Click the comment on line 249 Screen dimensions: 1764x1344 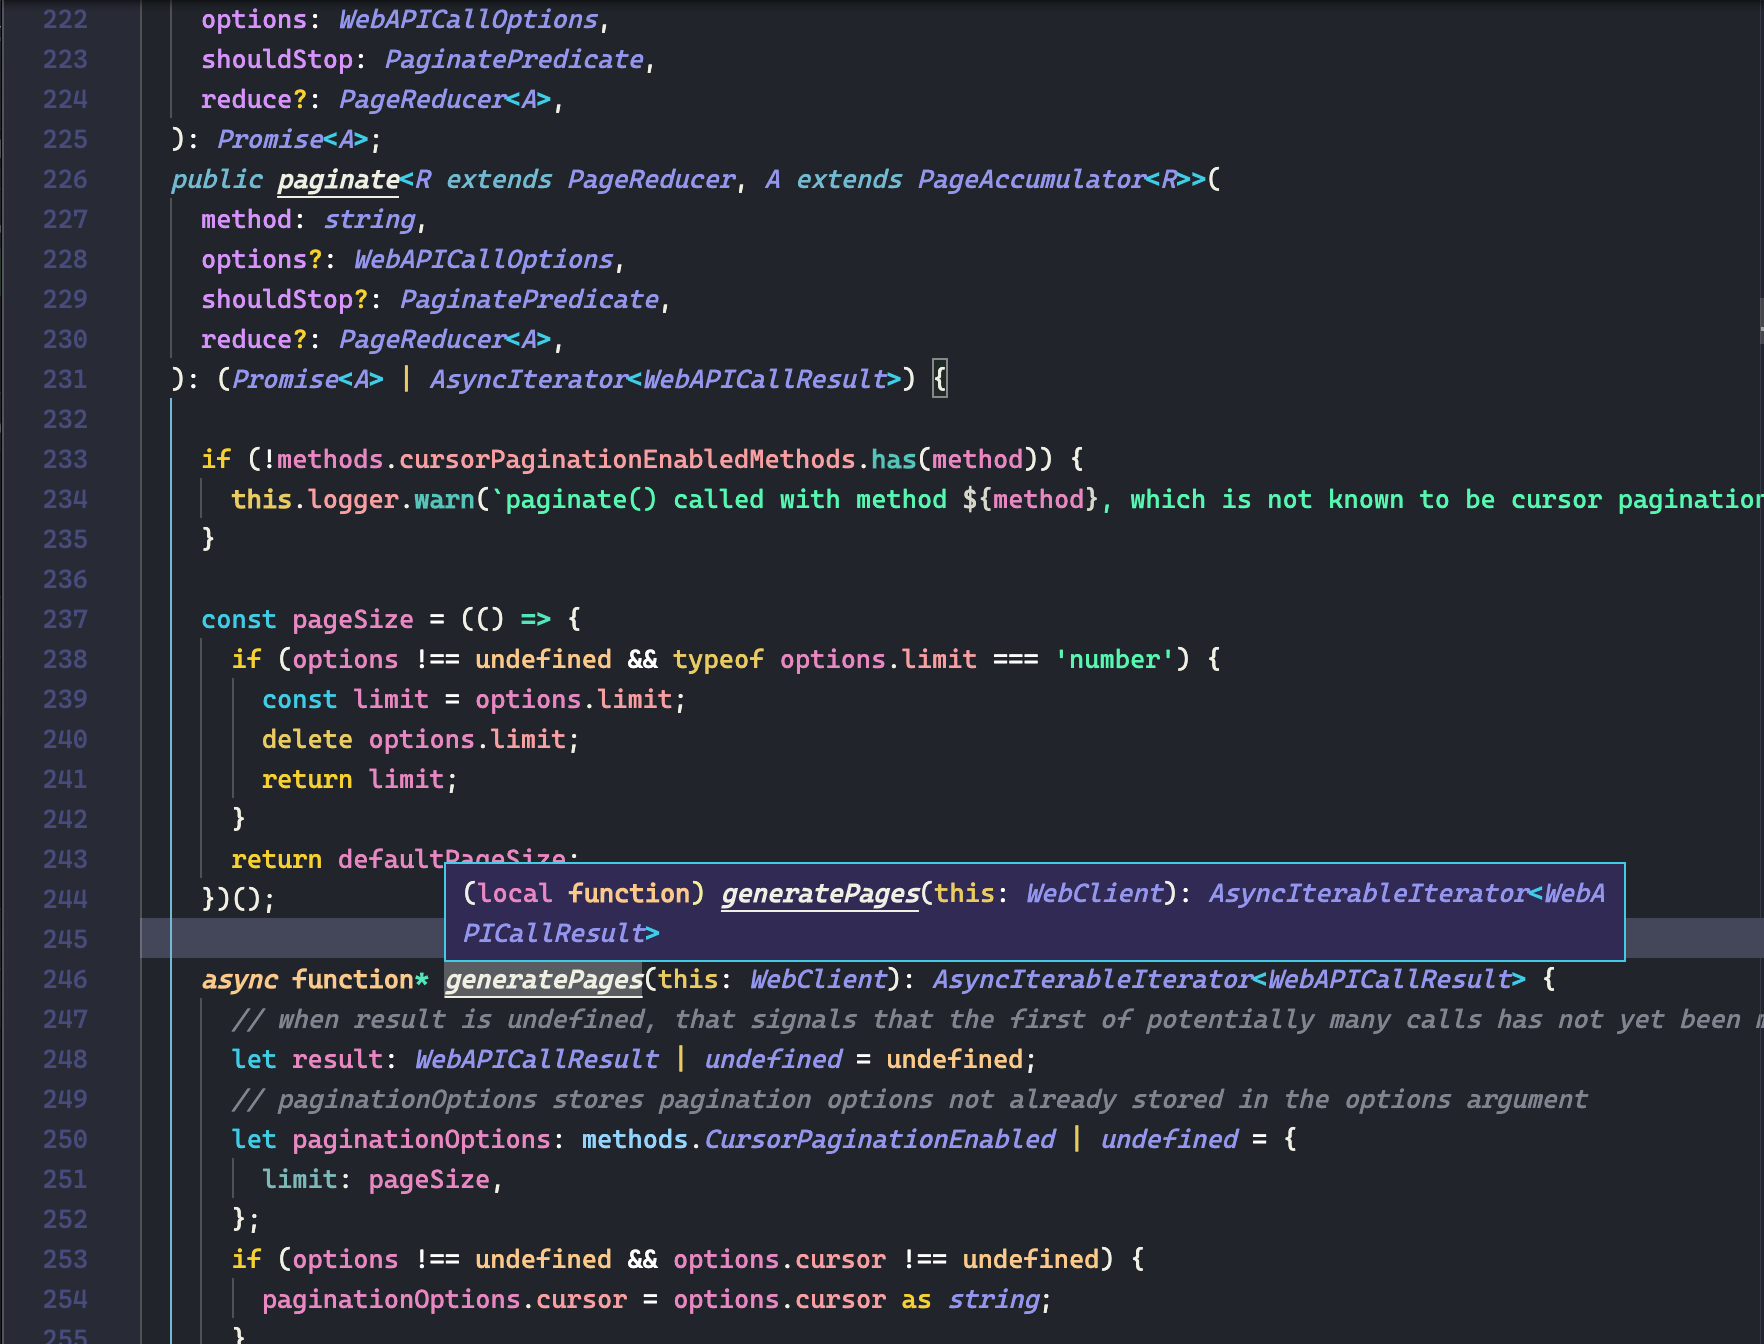click(x=909, y=1099)
